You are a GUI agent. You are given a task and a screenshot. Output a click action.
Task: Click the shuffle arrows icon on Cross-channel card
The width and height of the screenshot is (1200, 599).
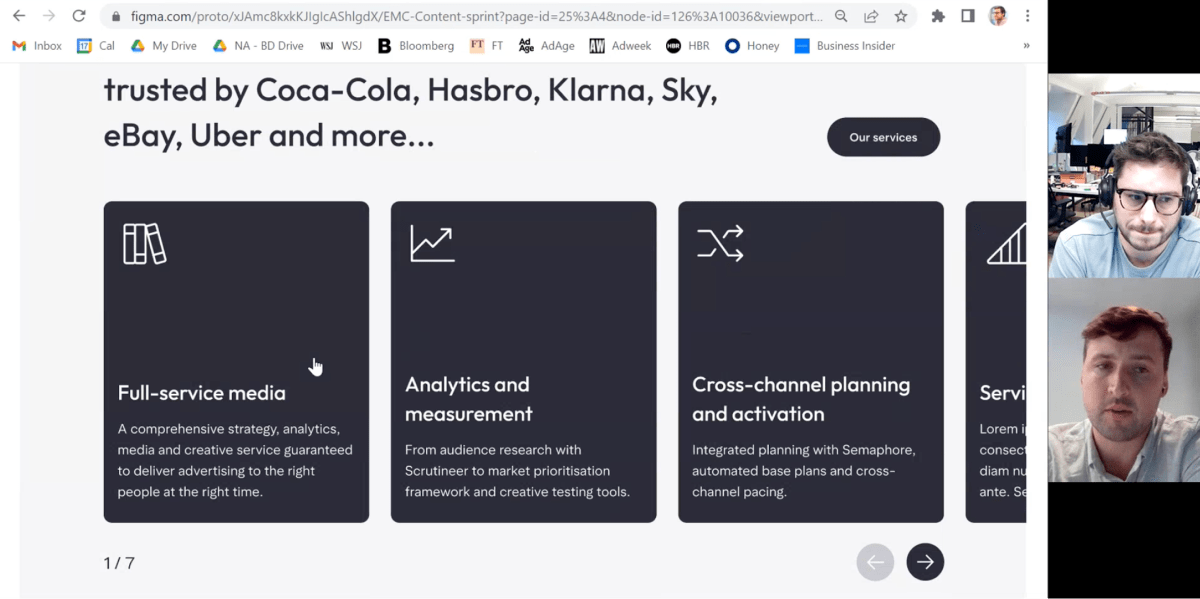720,243
